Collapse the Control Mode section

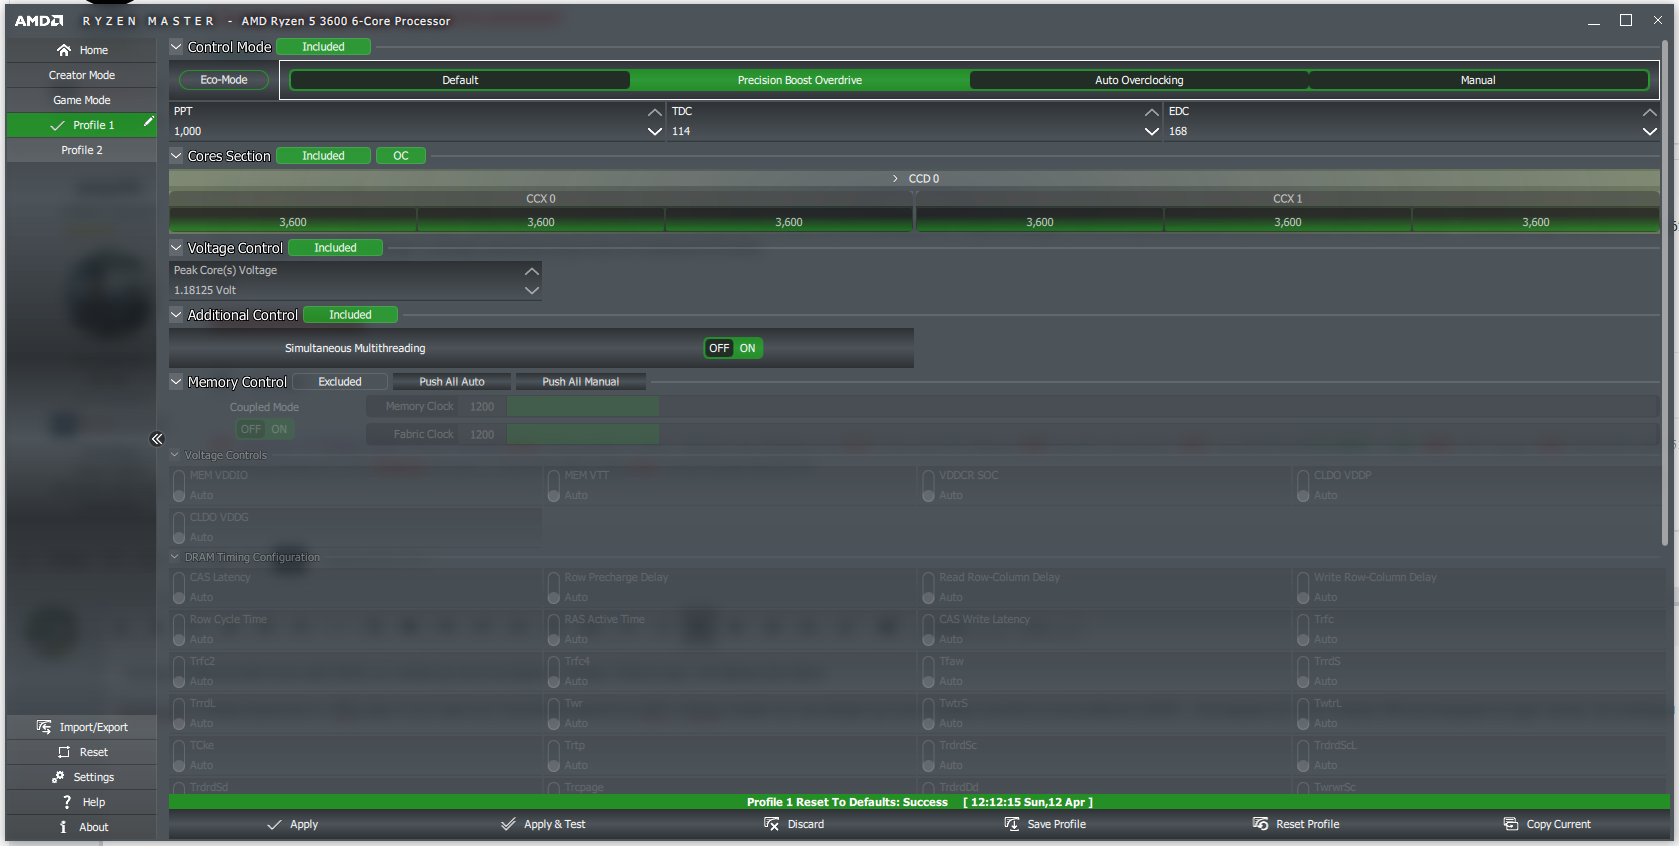click(177, 46)
